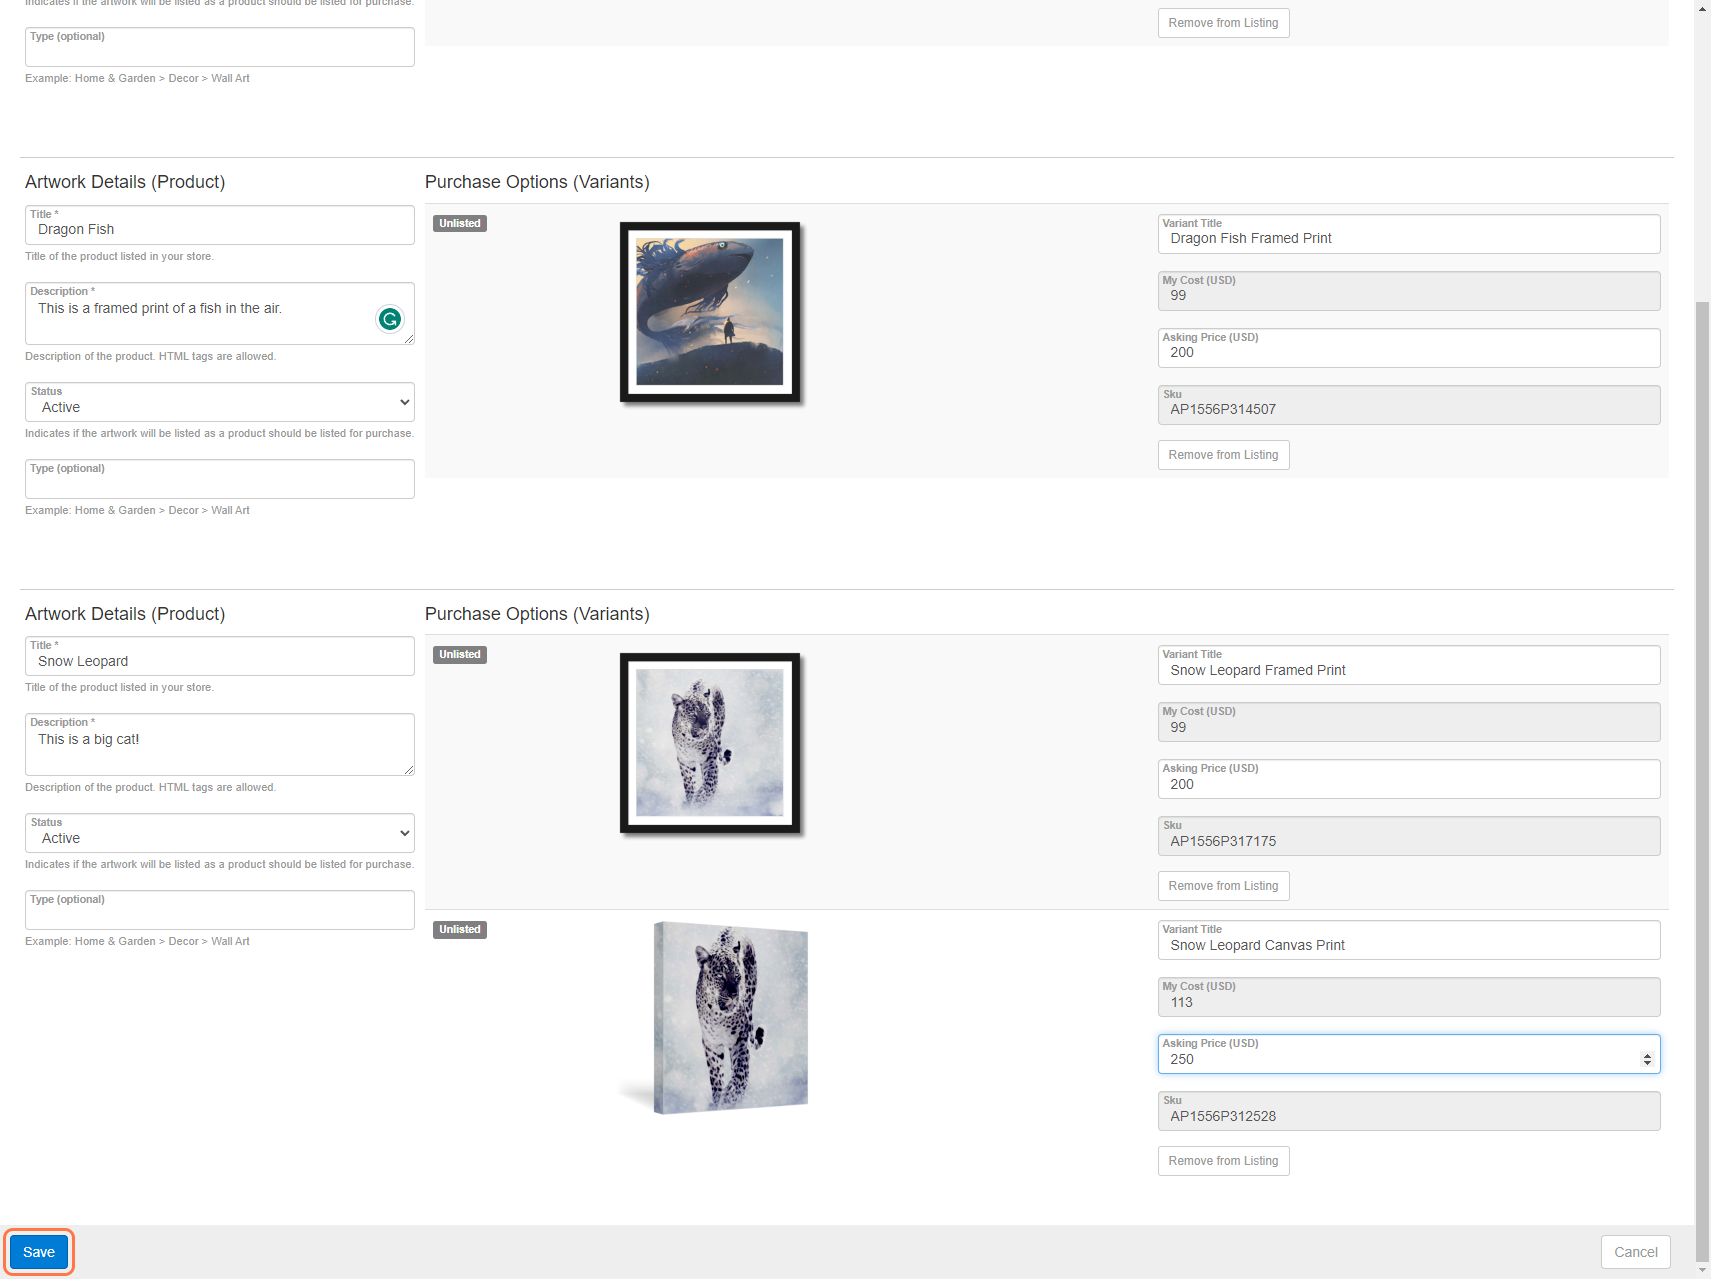Click the Sku AP1556P317175 field

[1409, 836]
